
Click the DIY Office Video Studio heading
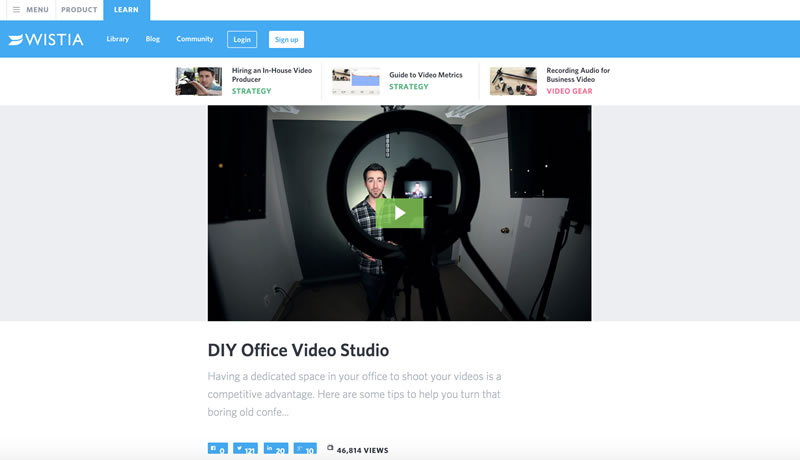point(298,351)
